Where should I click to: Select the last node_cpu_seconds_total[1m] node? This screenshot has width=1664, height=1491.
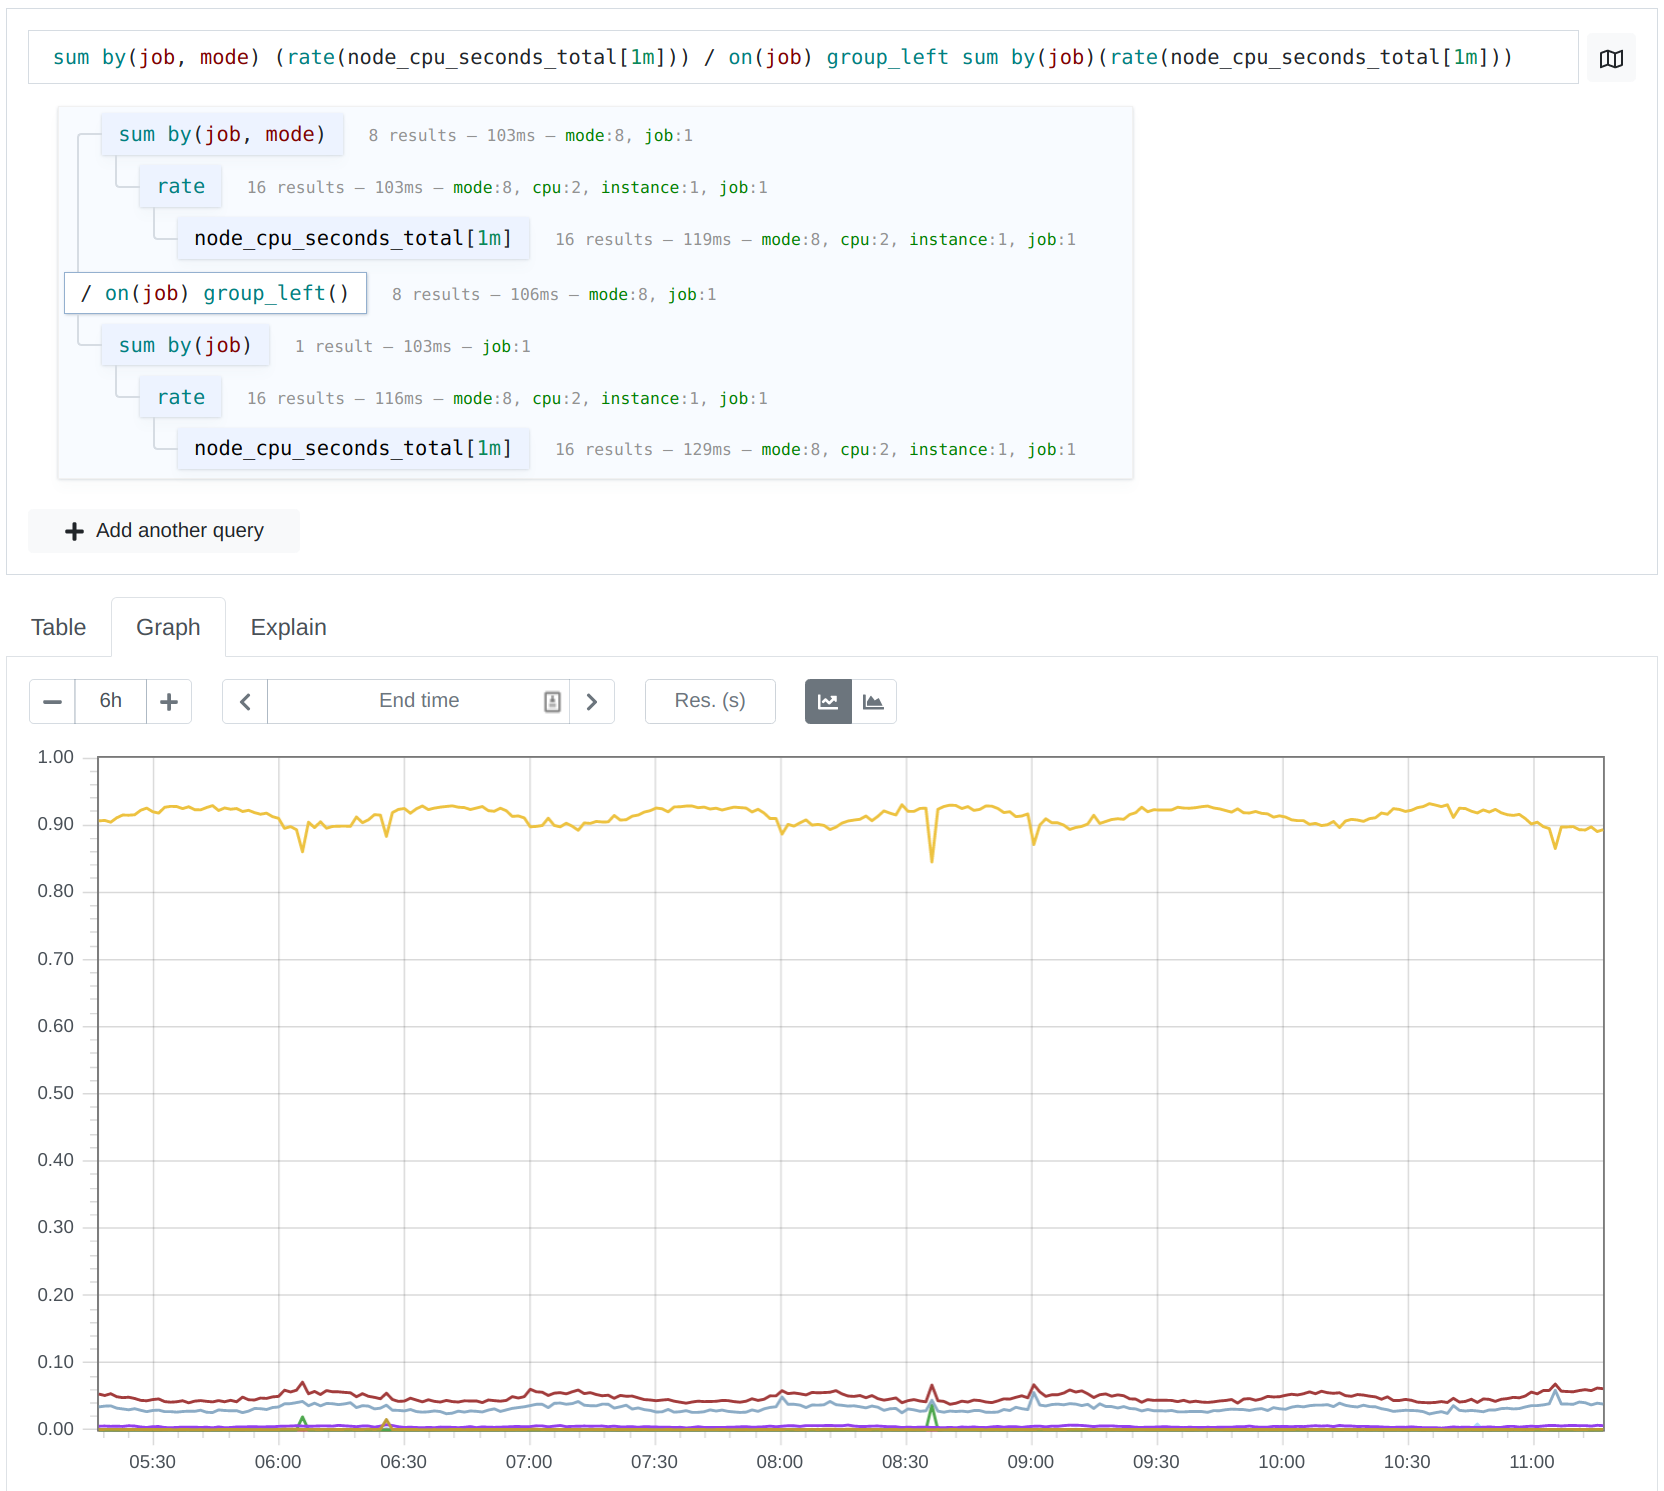point(353,449)
